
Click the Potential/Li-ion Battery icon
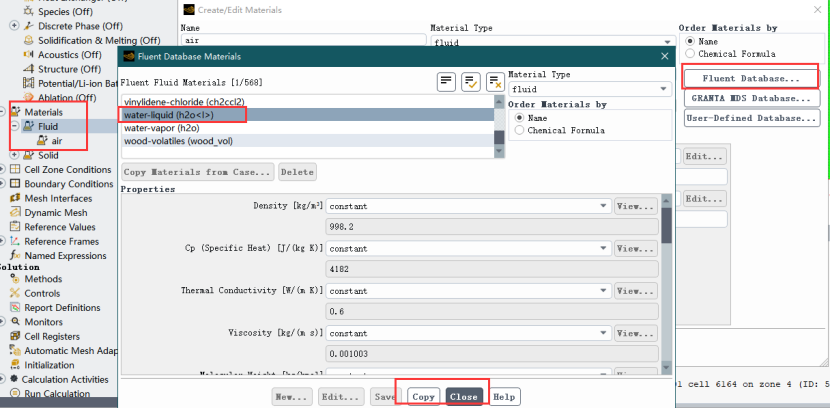(x=29, y=83)
